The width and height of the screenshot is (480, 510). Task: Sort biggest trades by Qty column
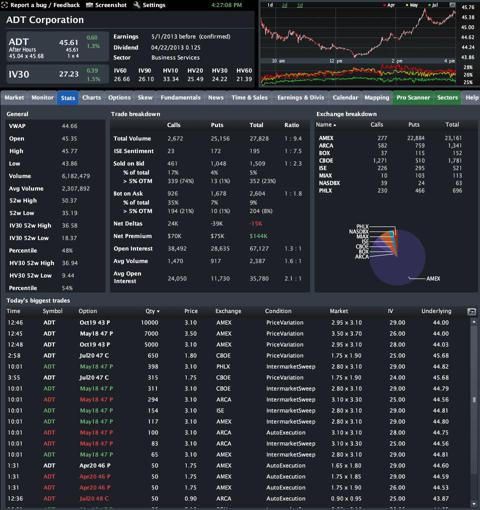[x=152, y=311]
